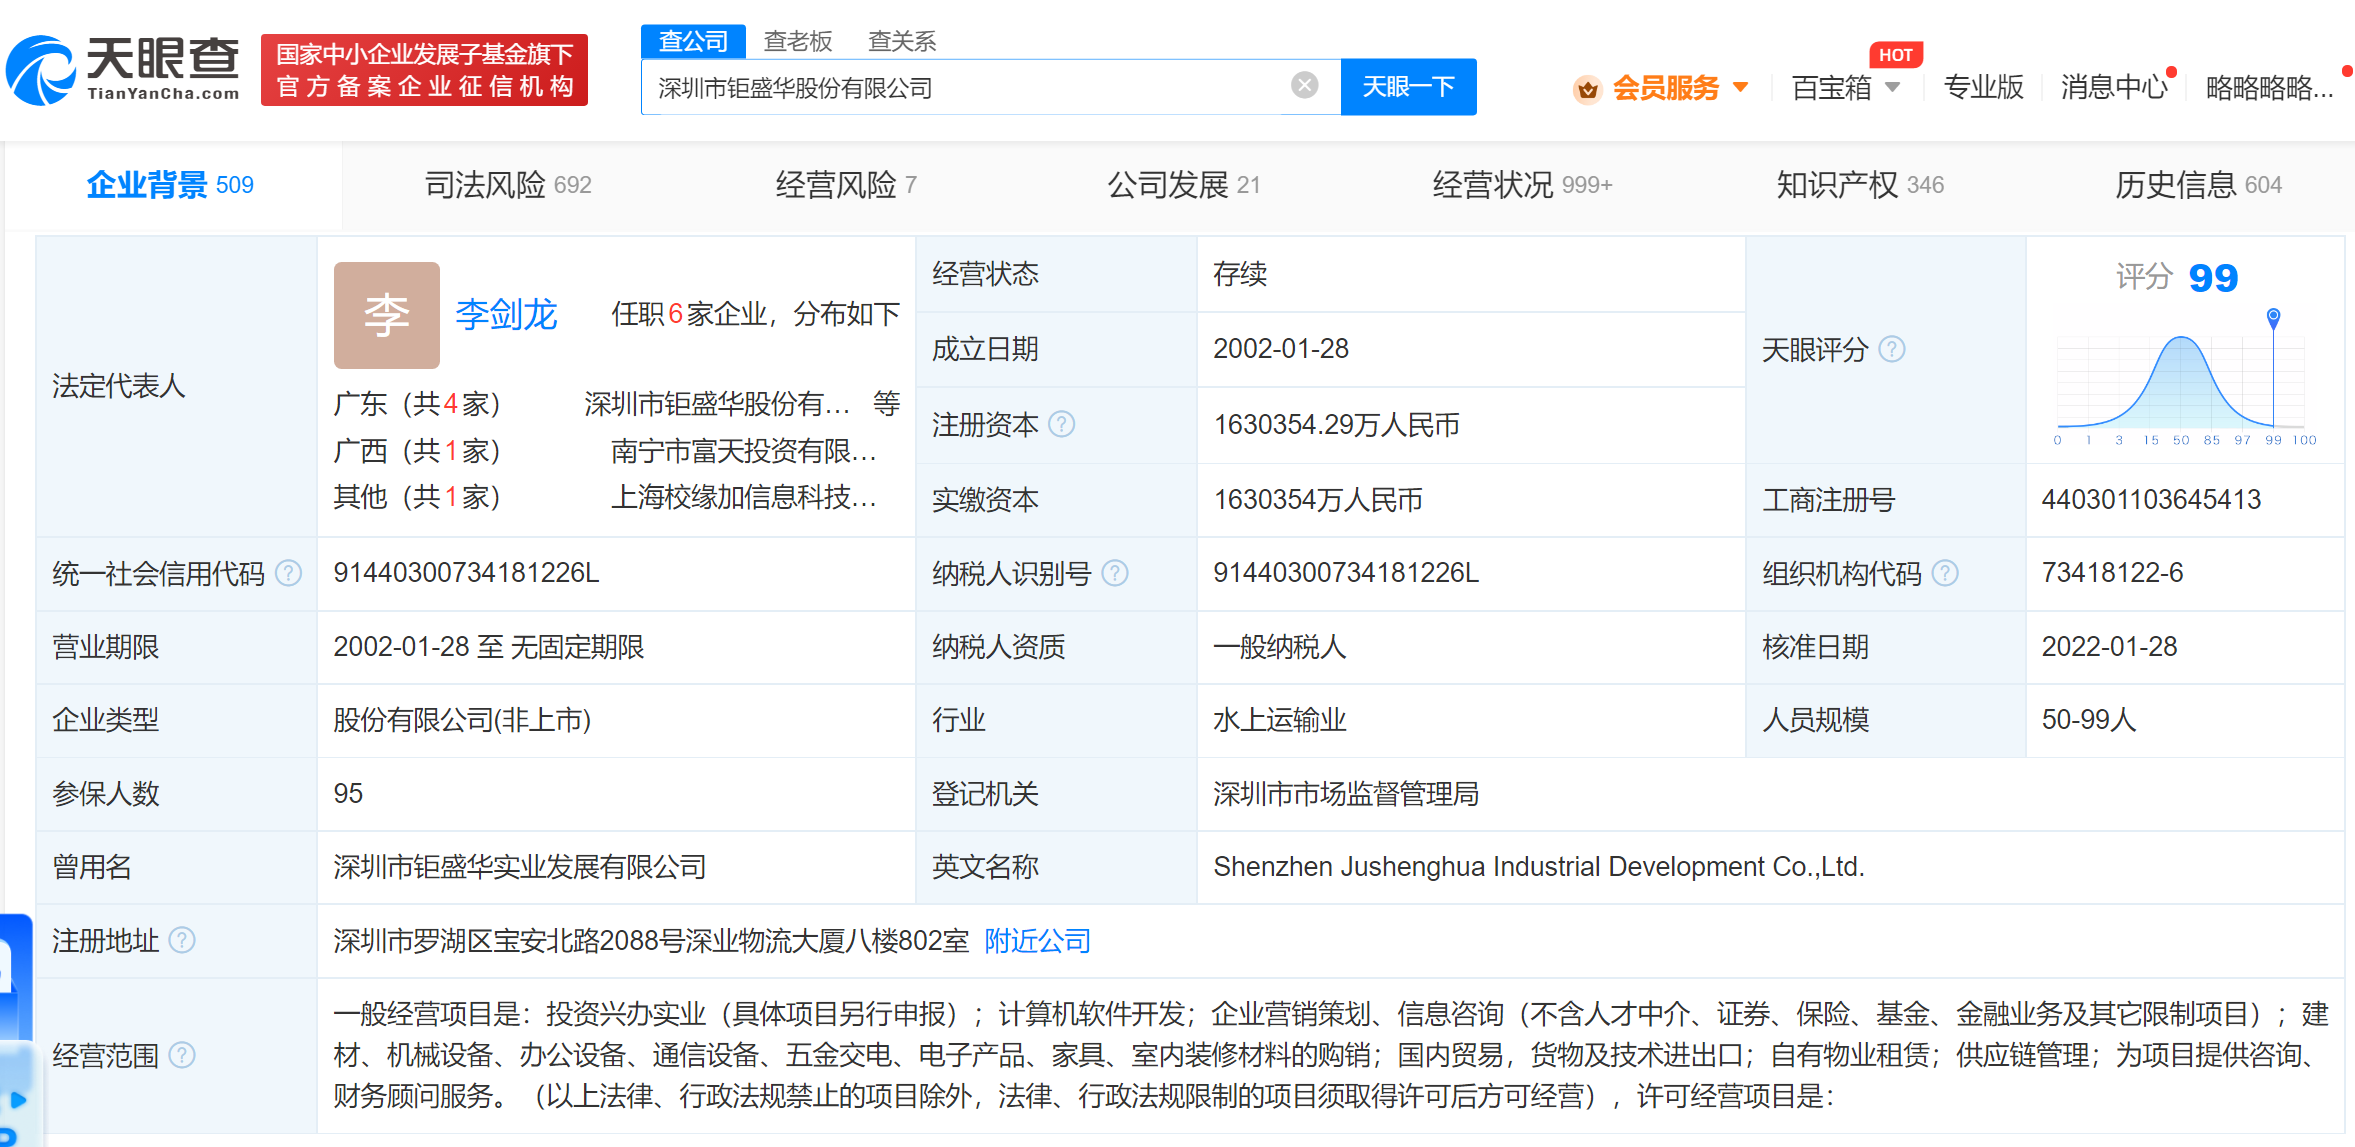The image size is (2355, 1147).
Task: Click the score marker pin on chart
Action: click(x=2273, y=318)
